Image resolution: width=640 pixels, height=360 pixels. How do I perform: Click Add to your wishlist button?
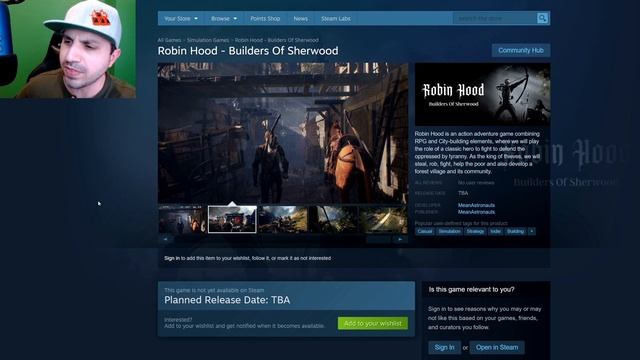[373, 323]
